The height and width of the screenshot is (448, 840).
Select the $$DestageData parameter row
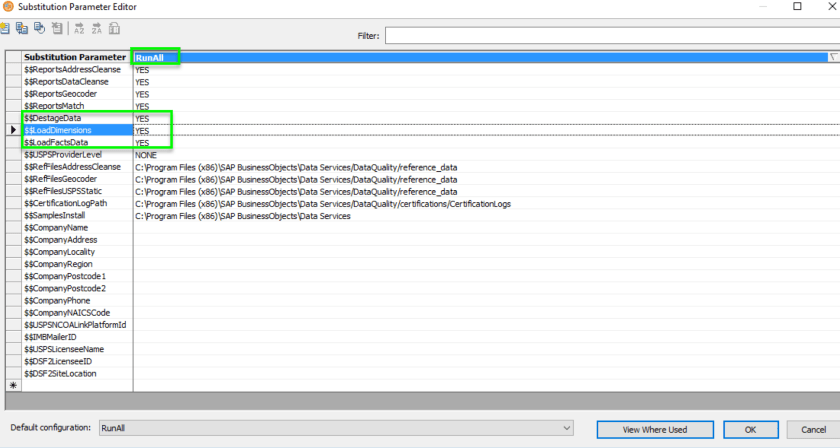(75, 118)
